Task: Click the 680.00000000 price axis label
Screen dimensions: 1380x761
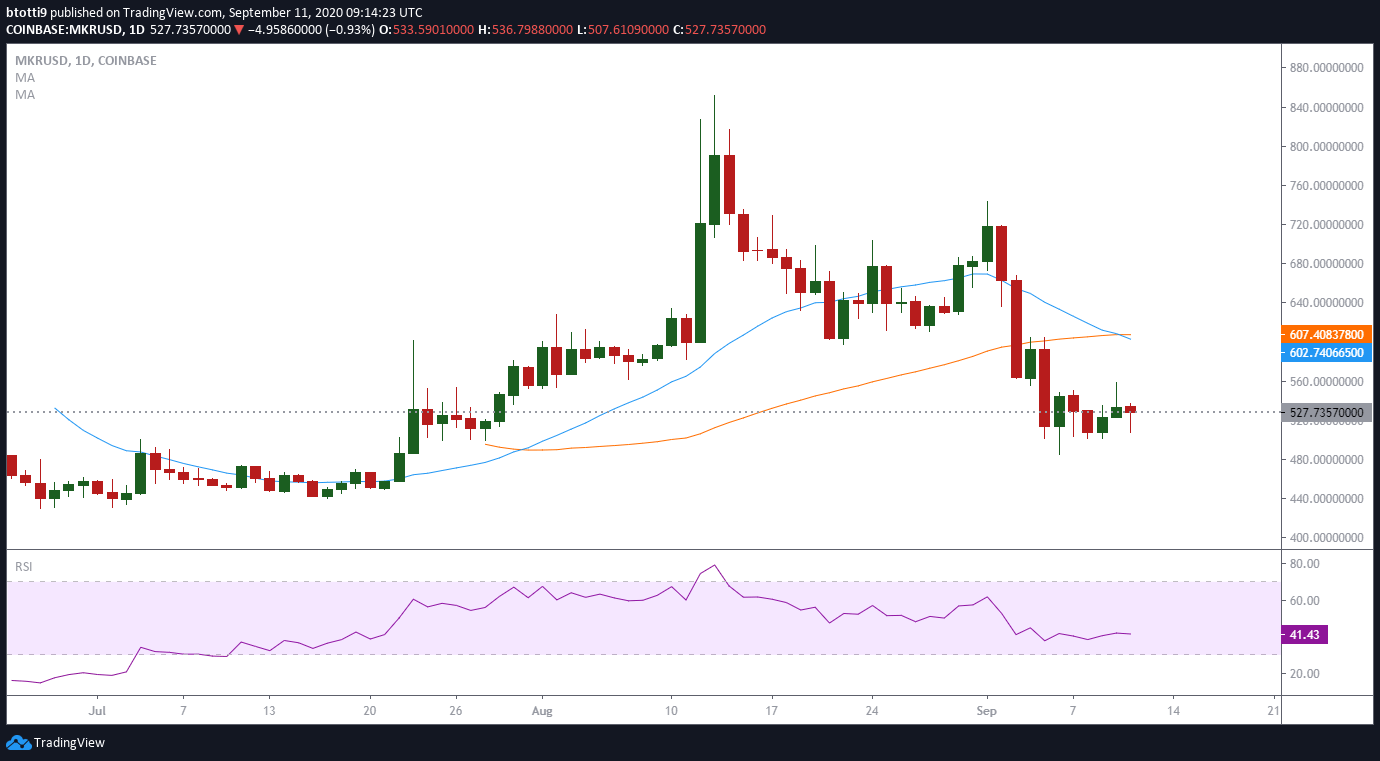Action: click(x=1326, y=263)
